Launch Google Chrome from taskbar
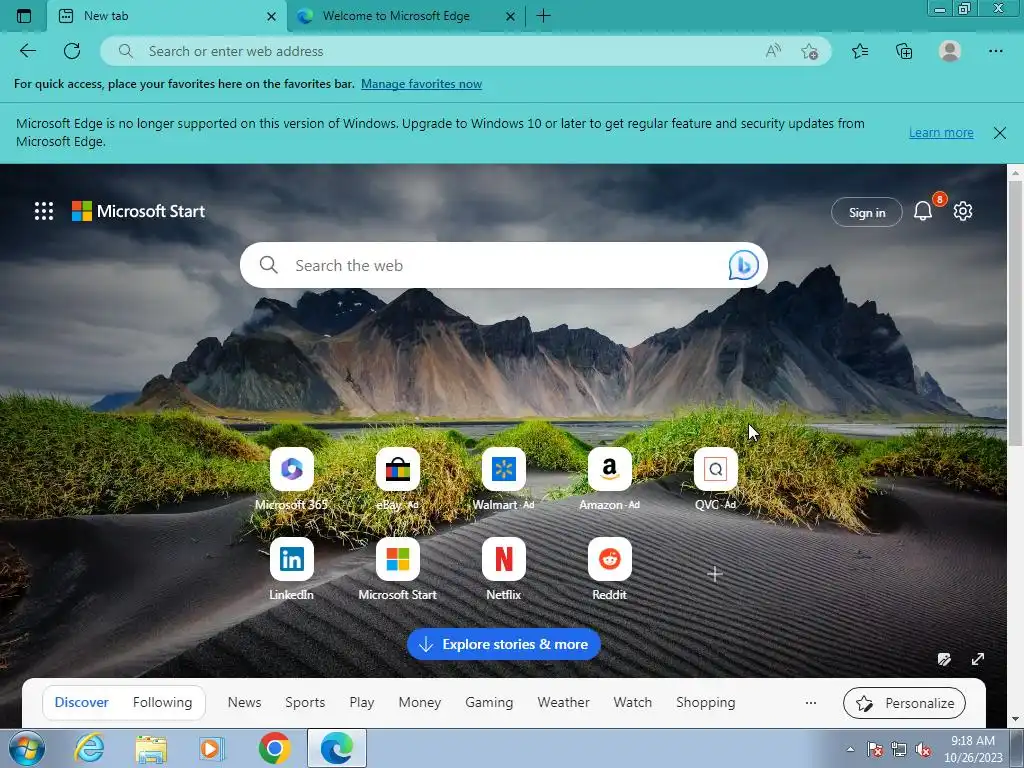The image size is (1024, 768). 274,748
